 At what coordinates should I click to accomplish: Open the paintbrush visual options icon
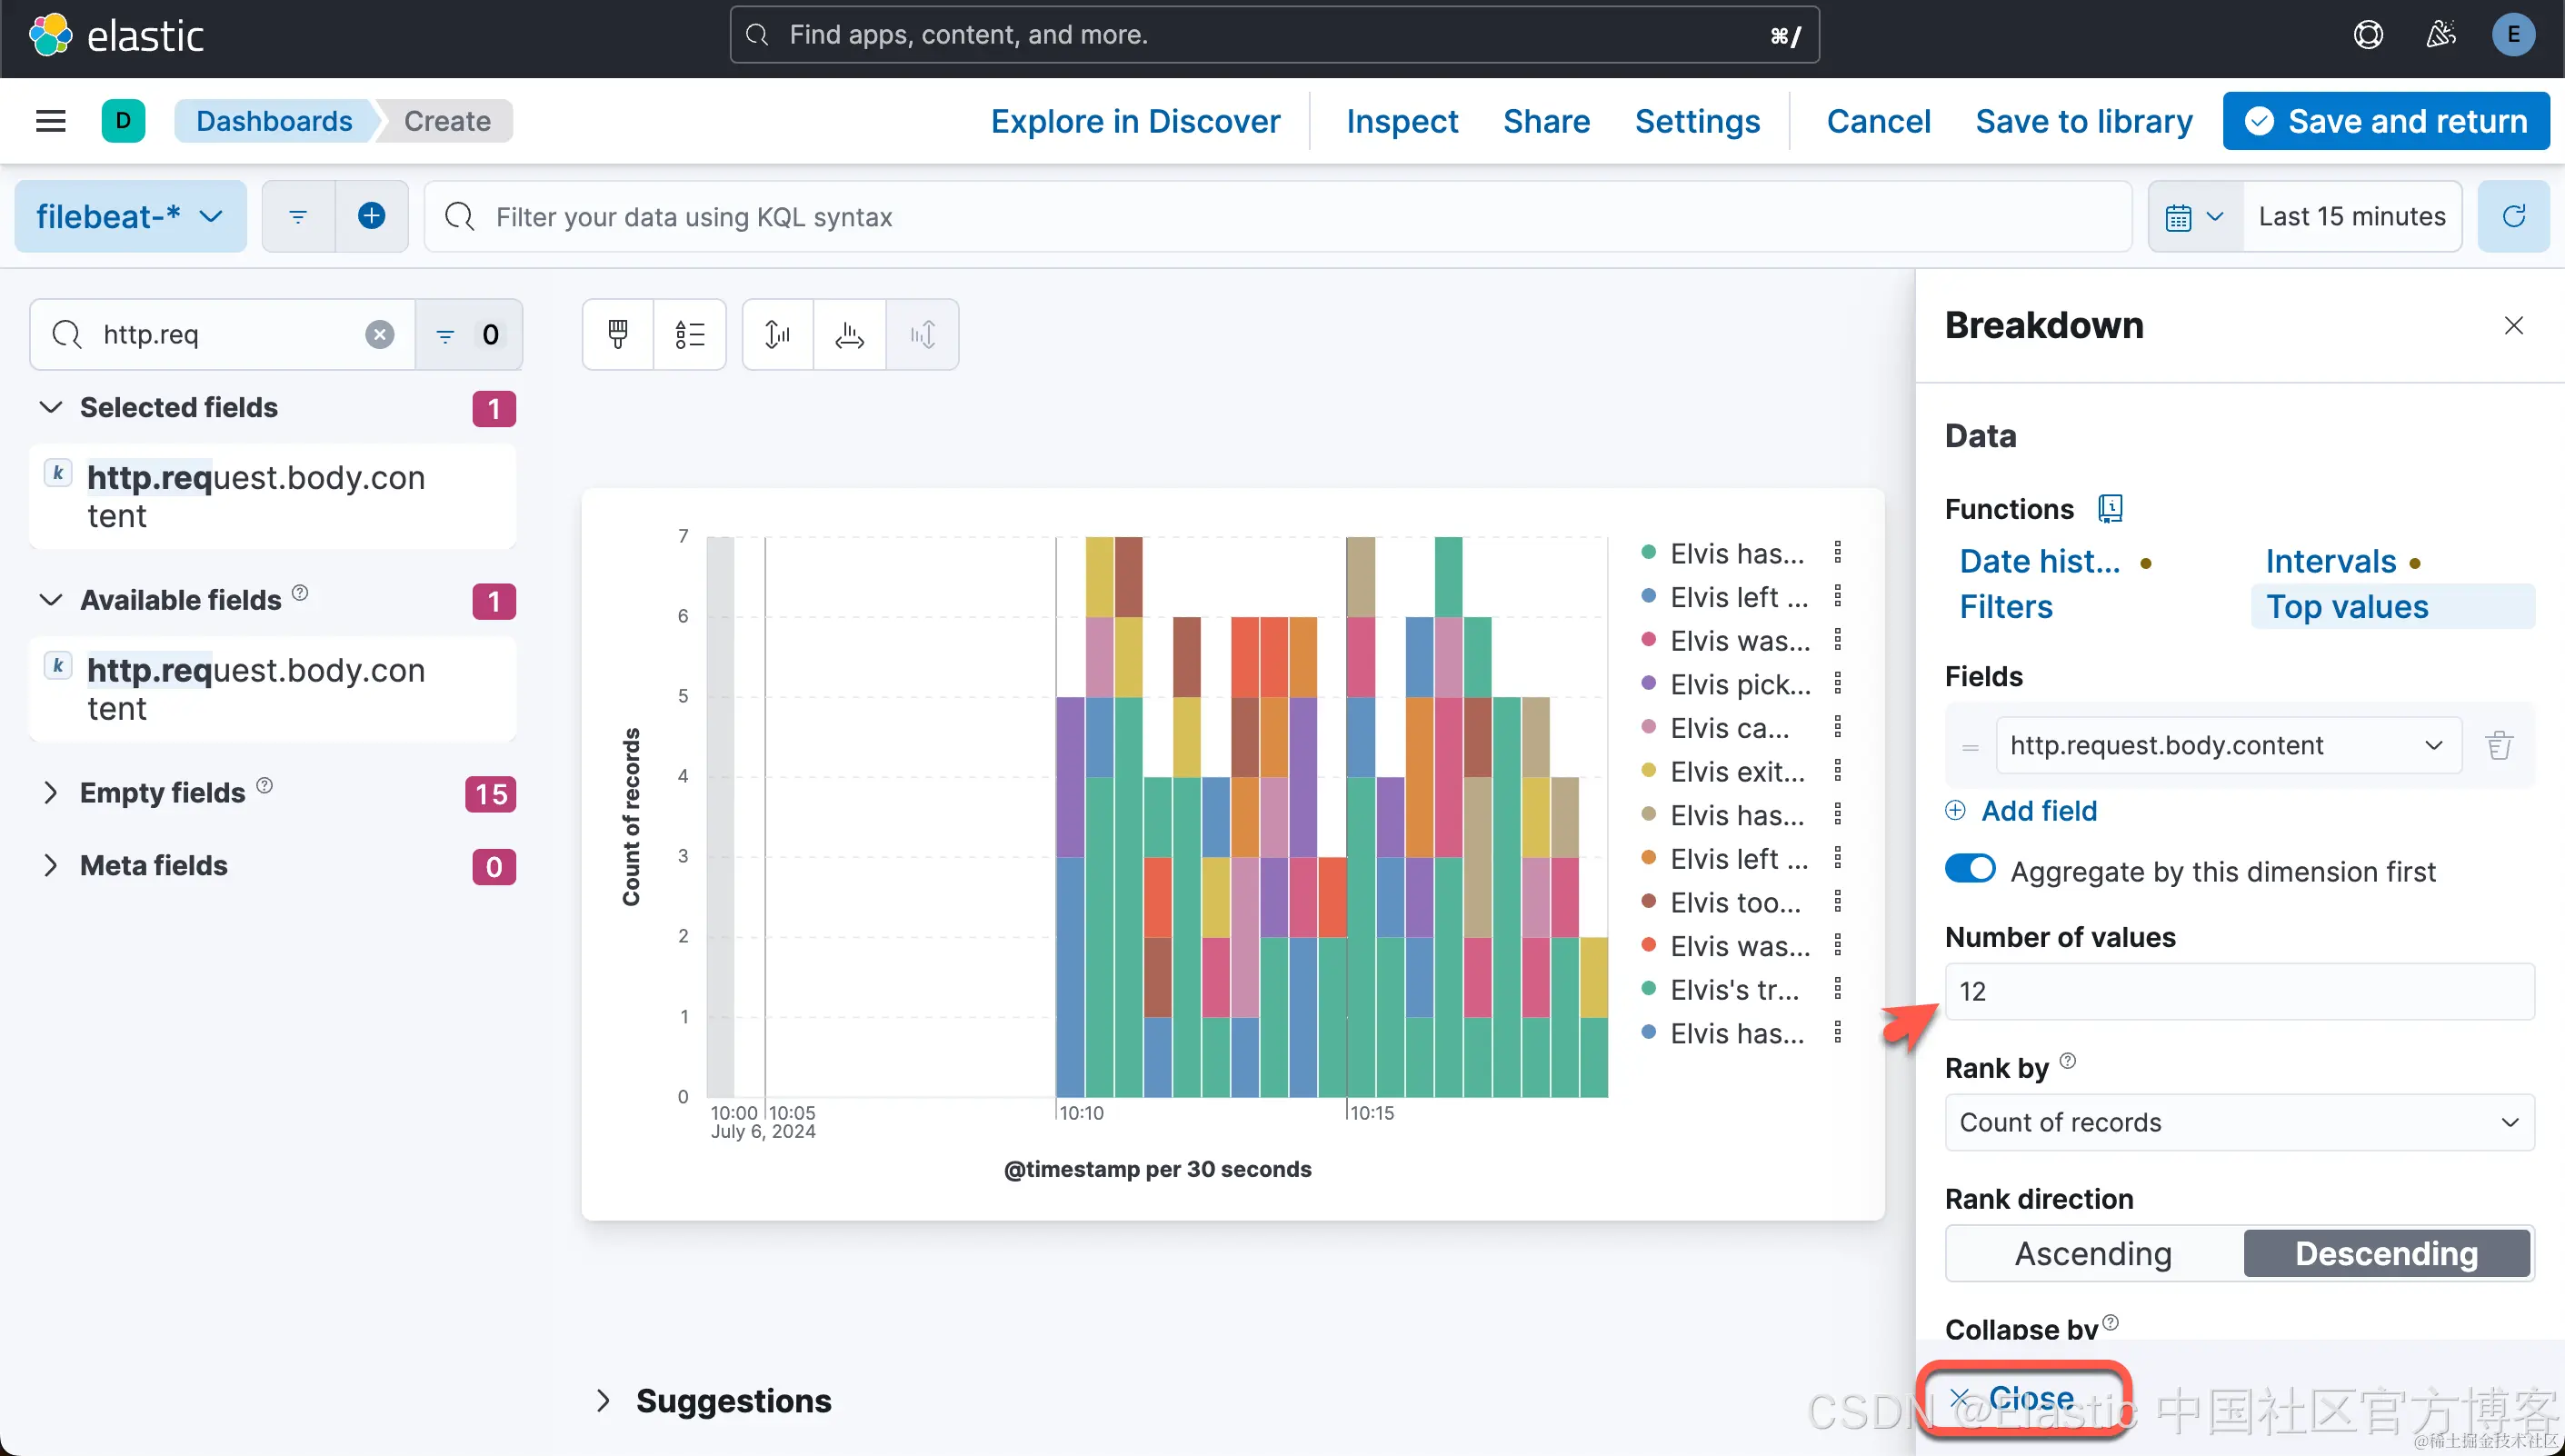(x=618, y=334)
